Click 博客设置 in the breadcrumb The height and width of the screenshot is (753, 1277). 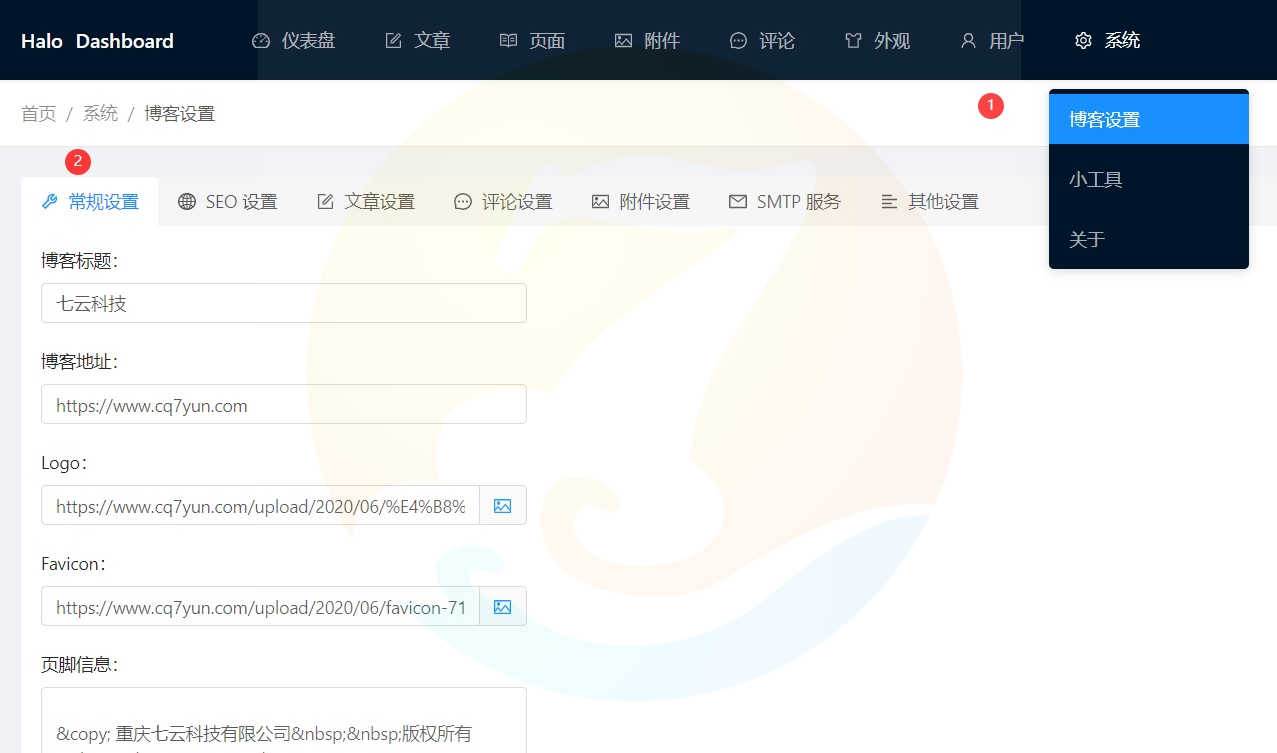[x=180, y=113]
